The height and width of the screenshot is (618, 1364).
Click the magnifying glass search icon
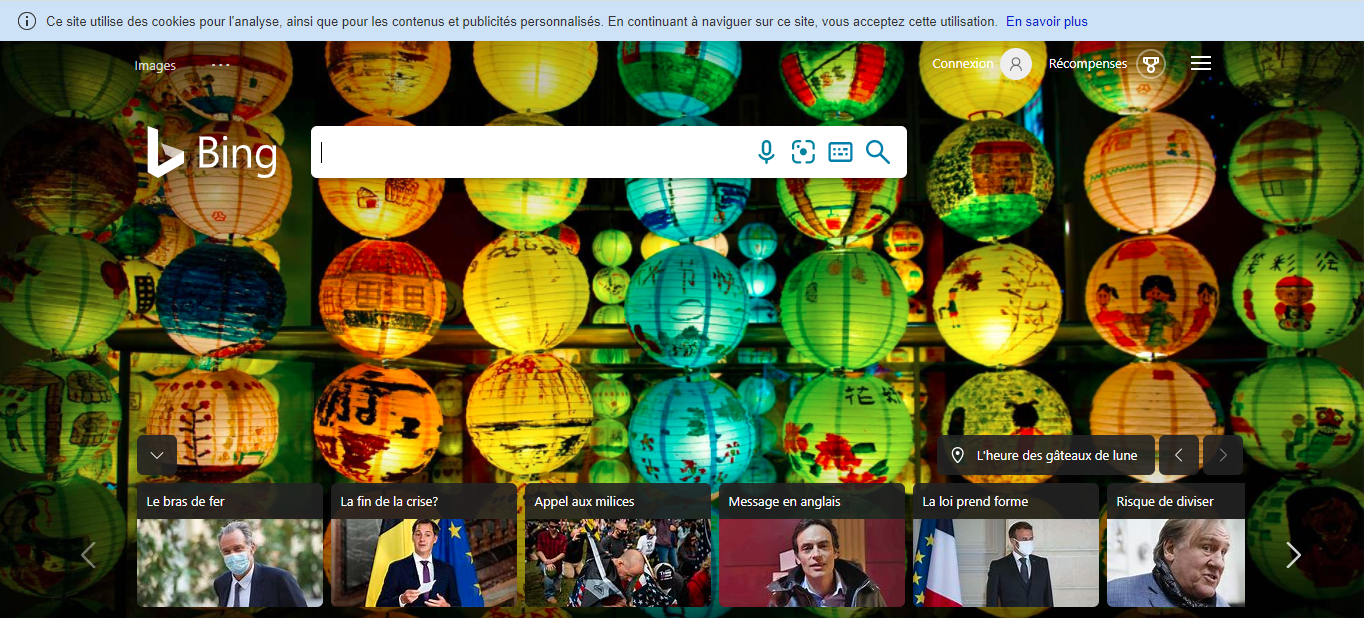point(877,152)
